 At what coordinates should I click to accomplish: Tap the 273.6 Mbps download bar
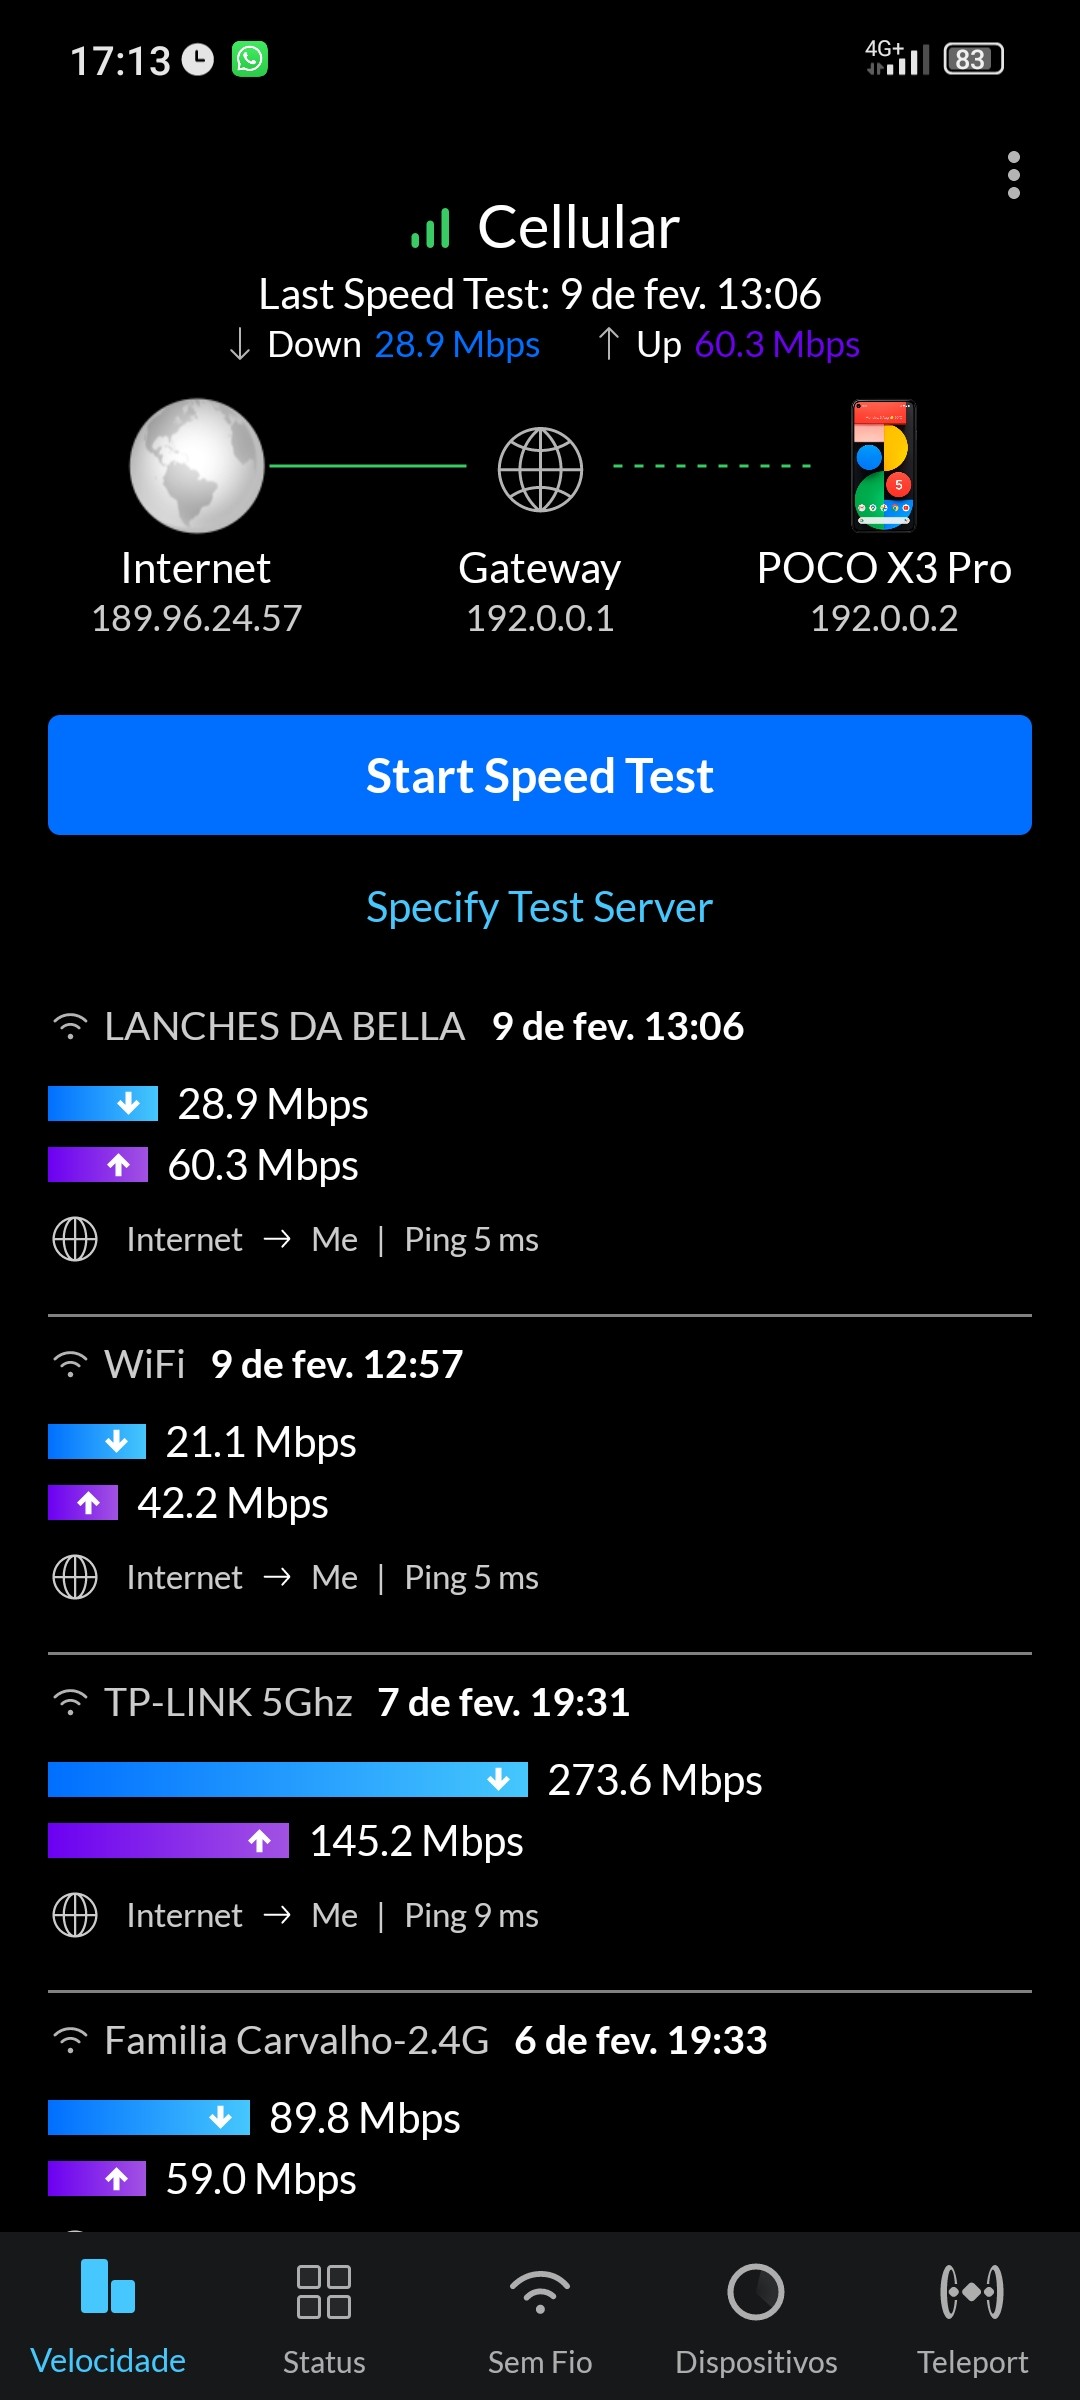point(288,1780)
